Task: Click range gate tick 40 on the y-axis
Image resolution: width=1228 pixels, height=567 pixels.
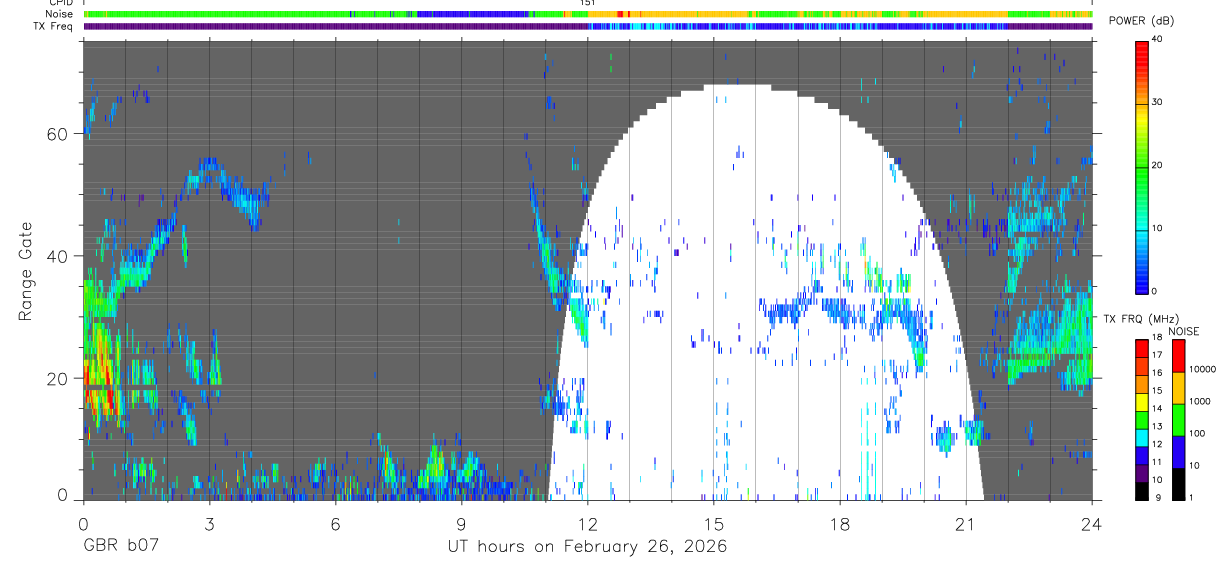Action: point(59,256)
